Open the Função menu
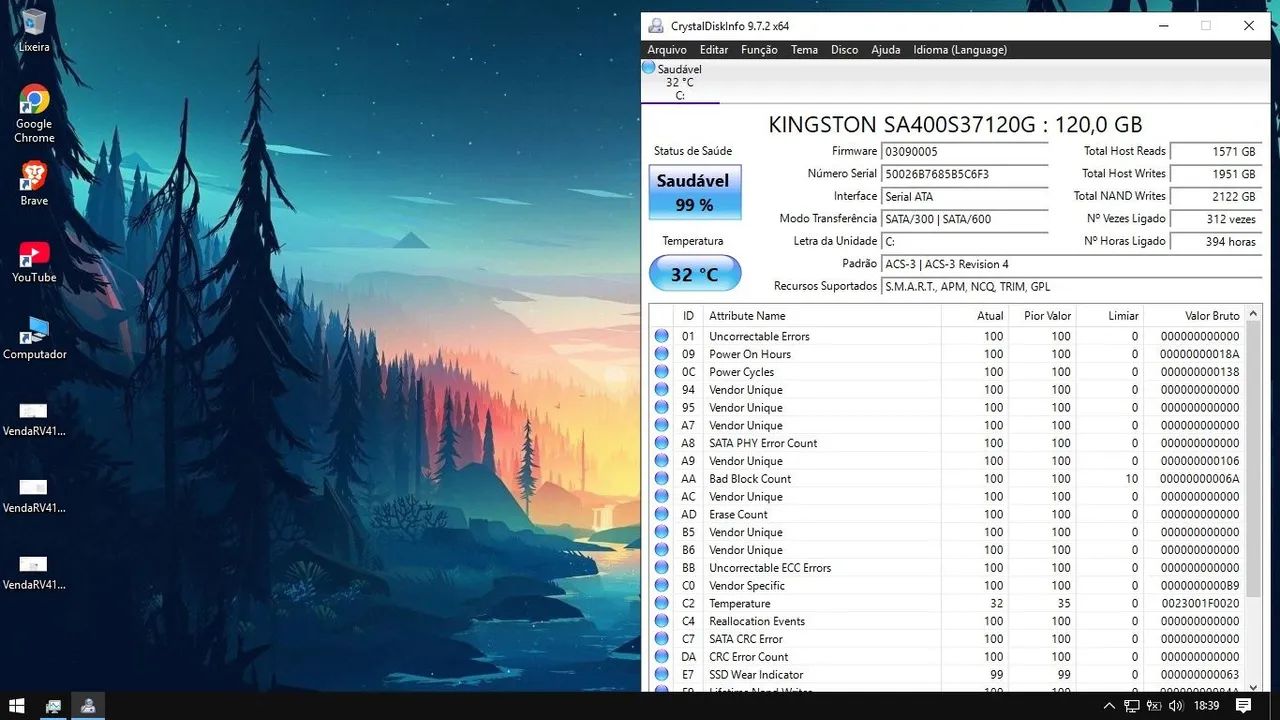Image resolution: width=1280 pixels, height=720 pixels. [759, 50]
